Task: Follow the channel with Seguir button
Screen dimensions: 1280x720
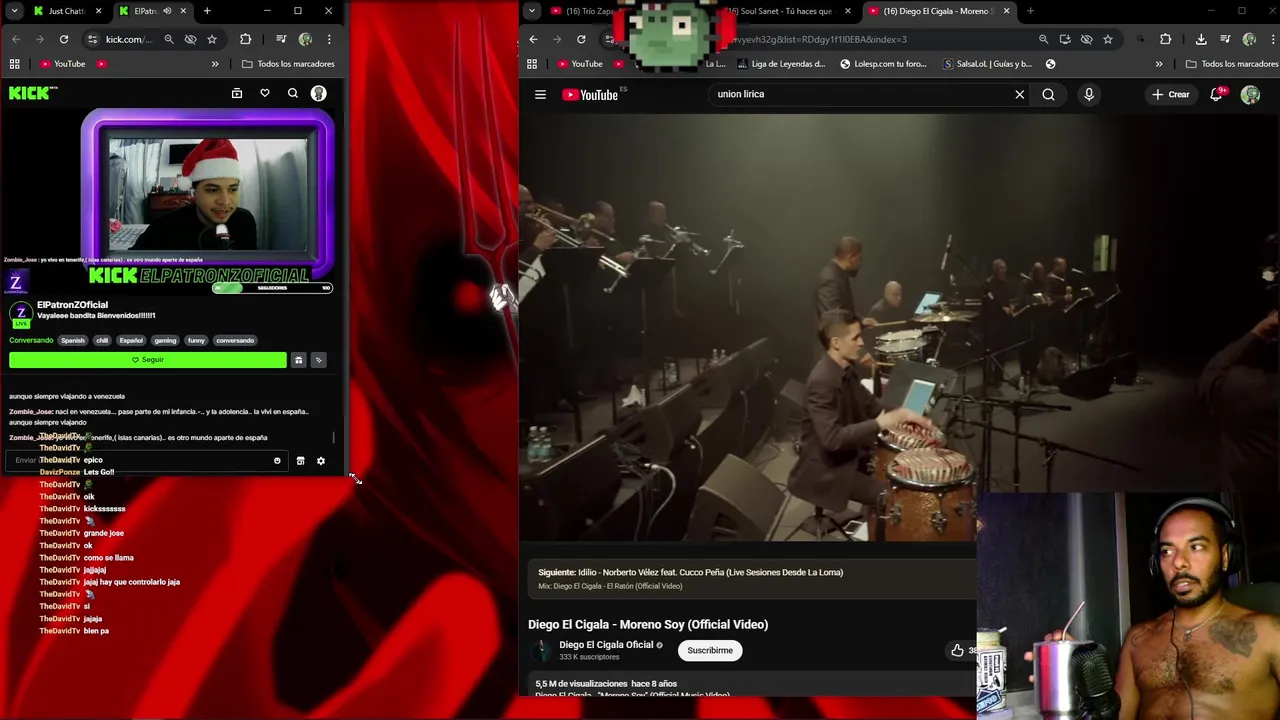Action: (148, 360)
